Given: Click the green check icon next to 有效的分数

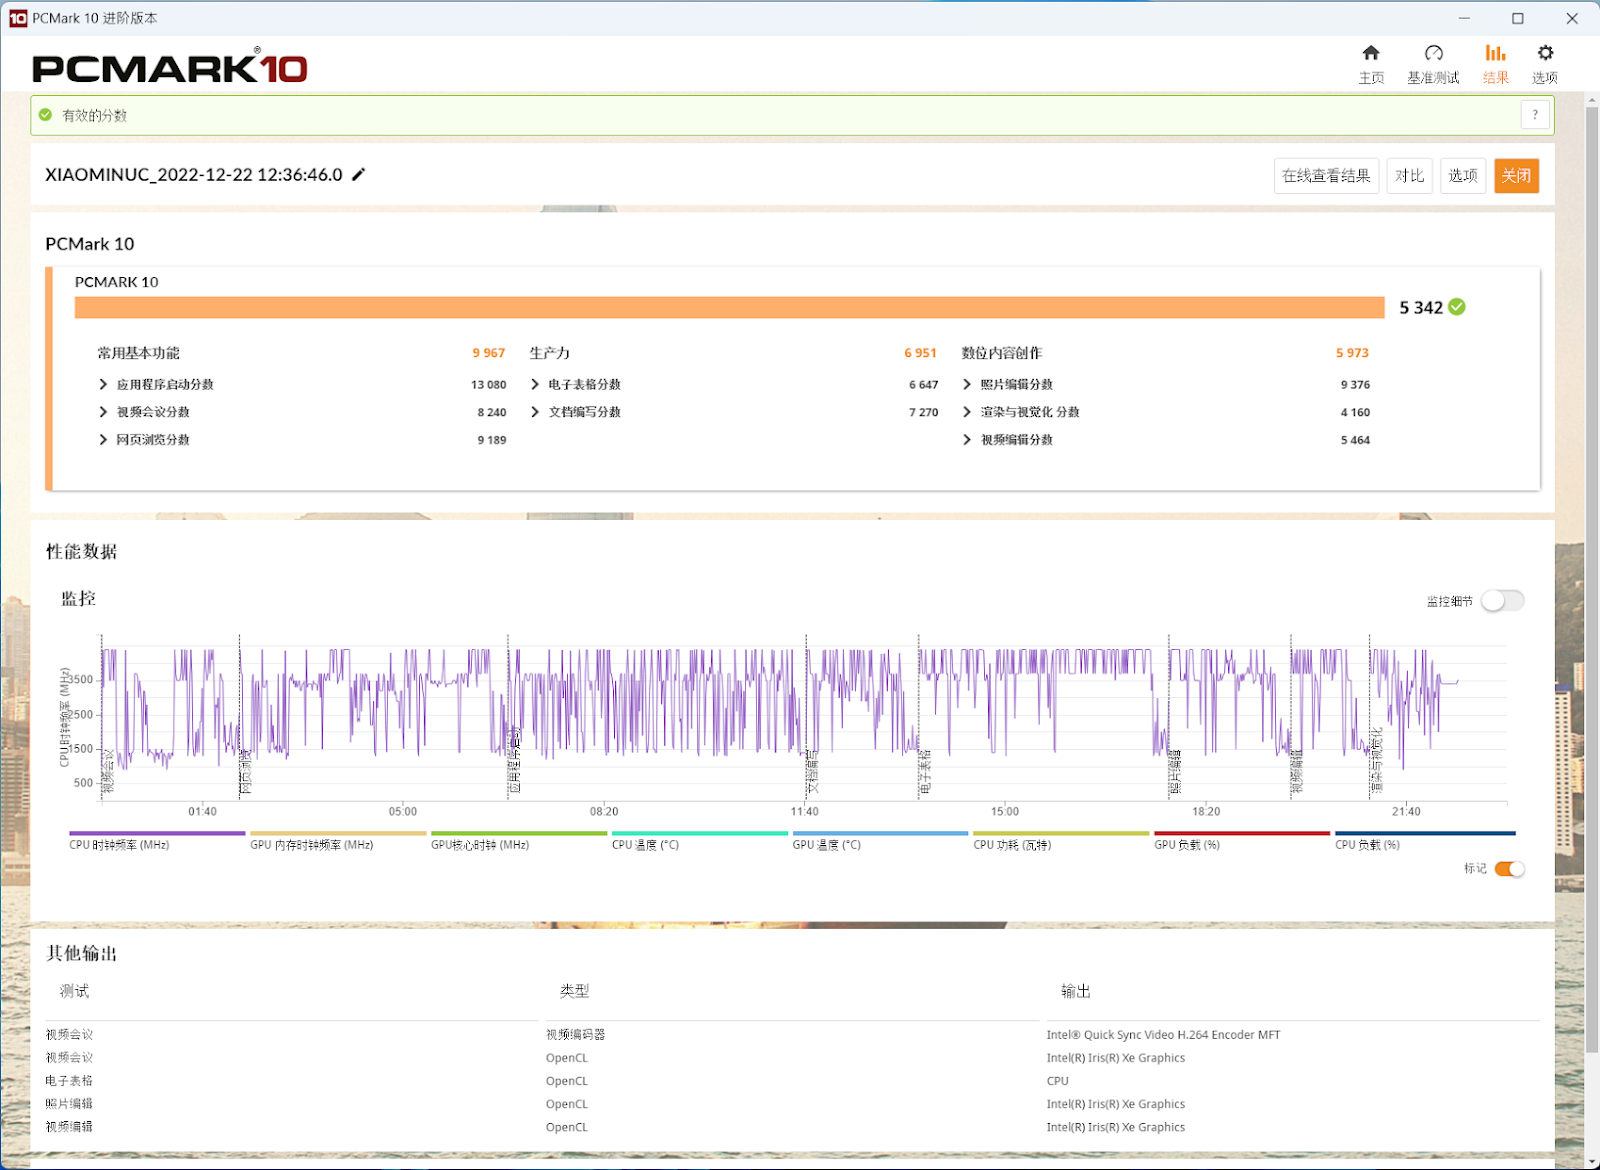Looking at the screenshot, I should point(45,115).
